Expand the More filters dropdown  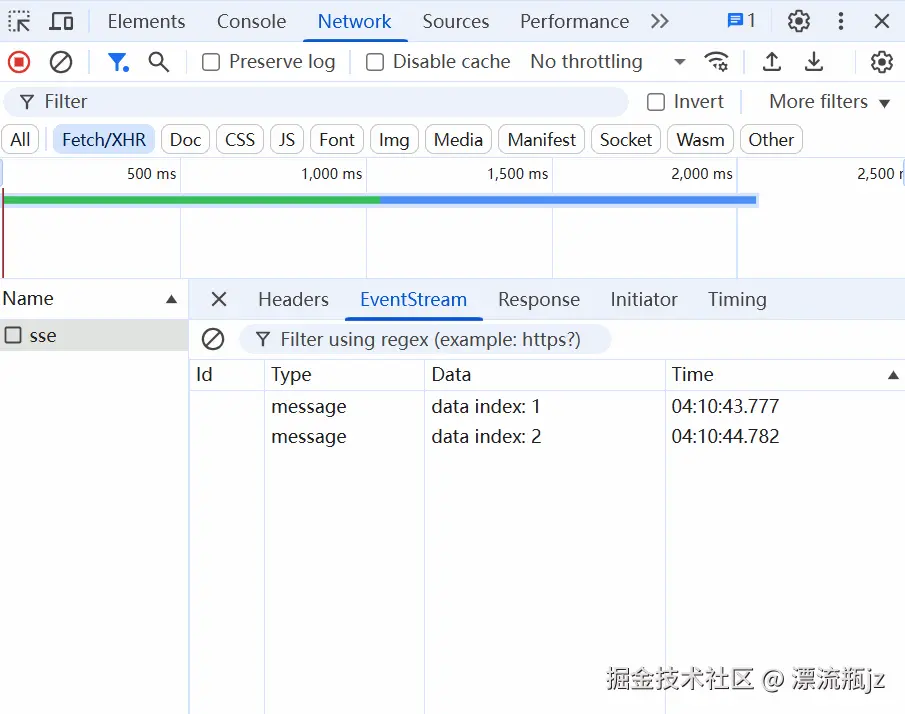click(x=829, y=102)
